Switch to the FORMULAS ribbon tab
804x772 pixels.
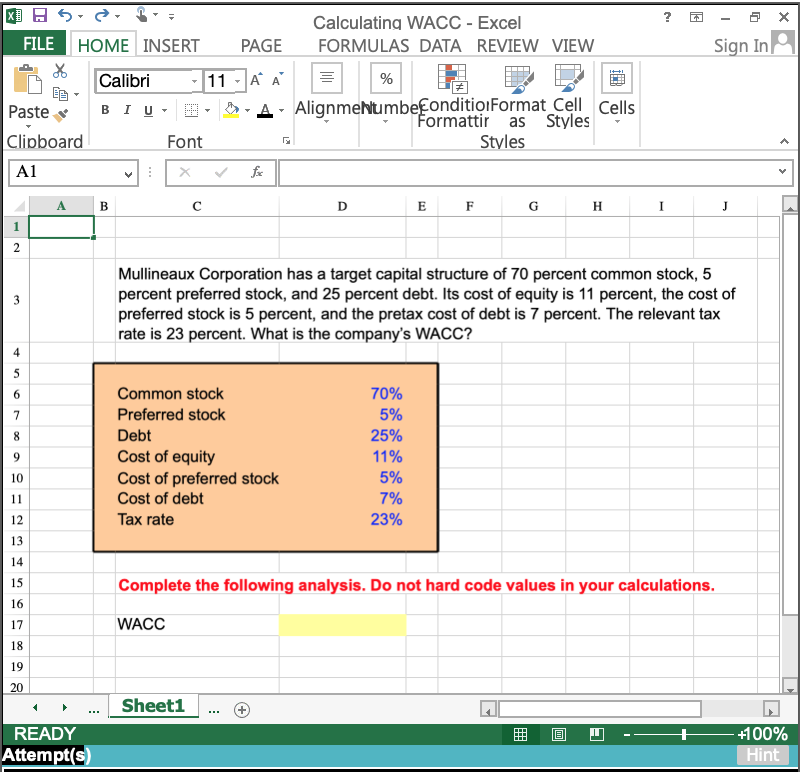[x=363, y=45]
